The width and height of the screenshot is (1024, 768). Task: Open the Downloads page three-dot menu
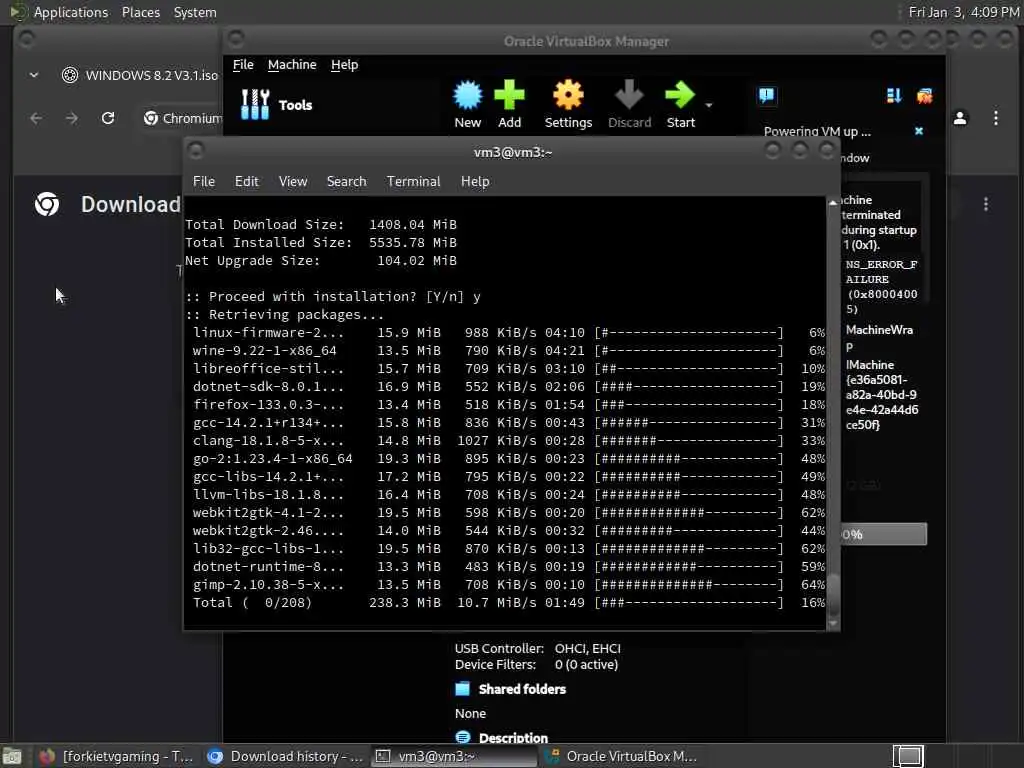pyautogui.click(x=986, y=204)
